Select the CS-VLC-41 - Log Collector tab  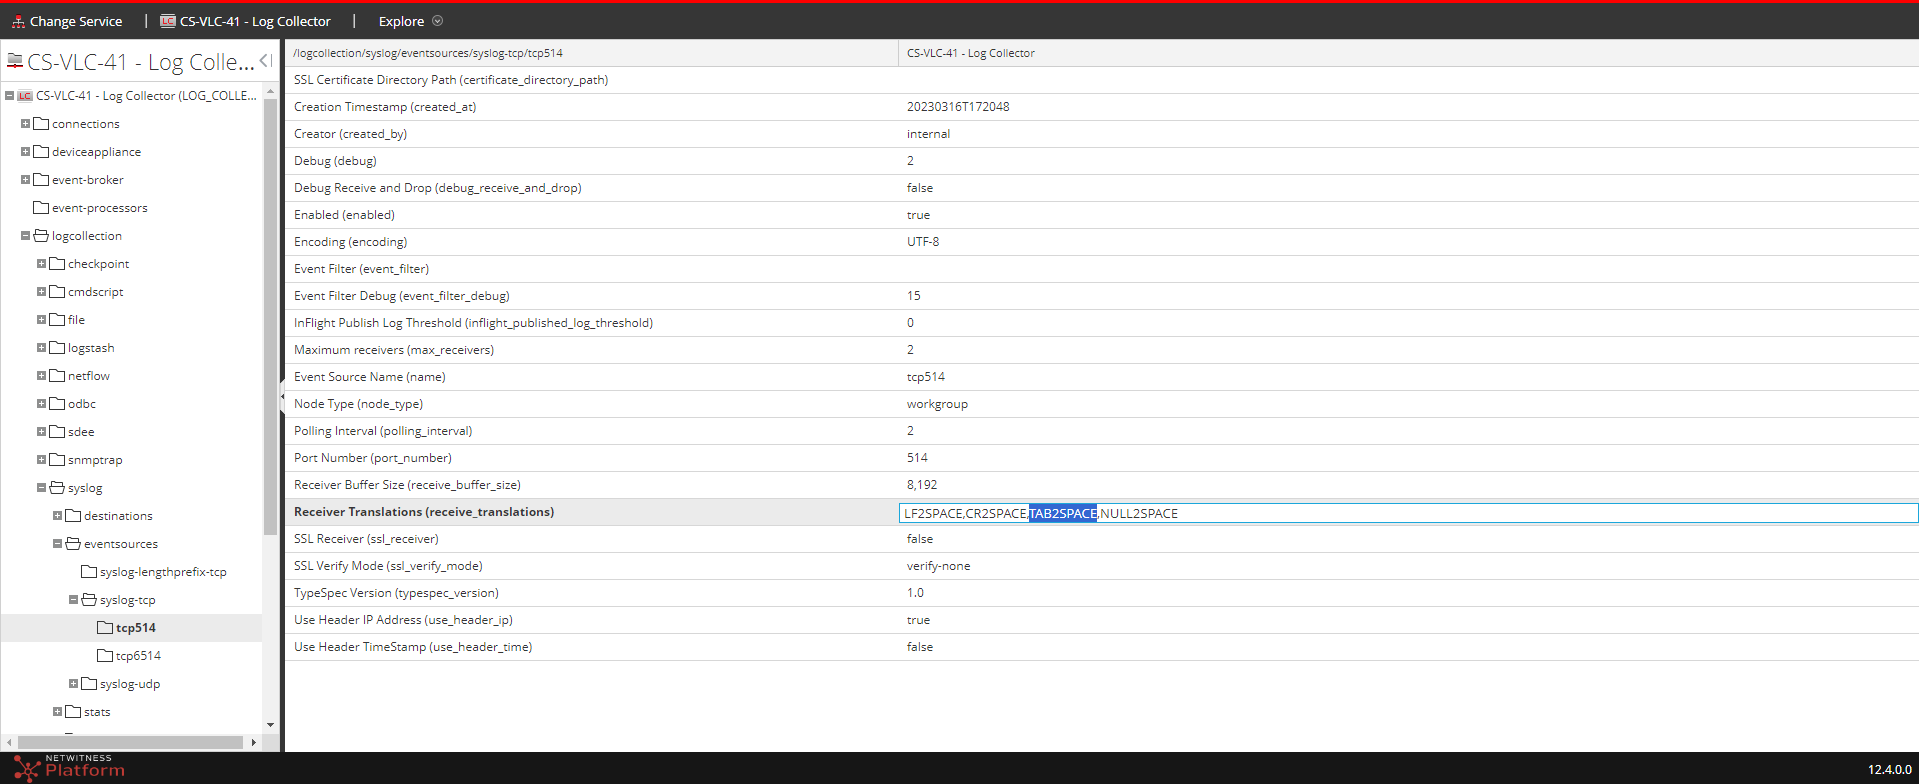click(254, 21)
